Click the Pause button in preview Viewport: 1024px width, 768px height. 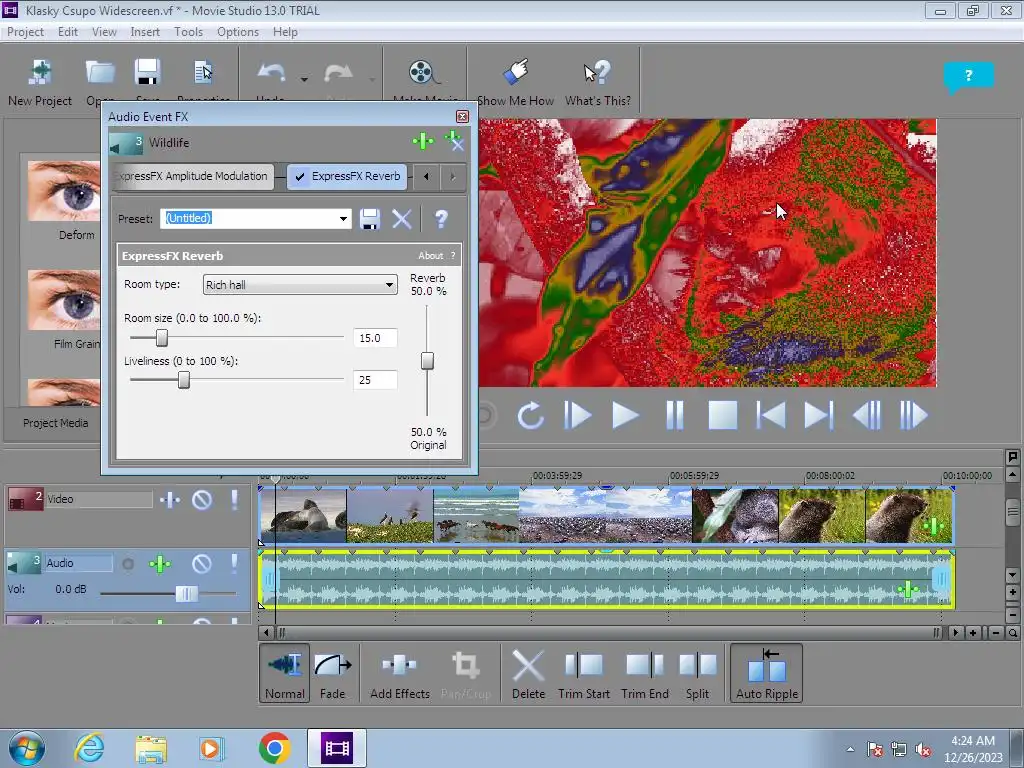[x=675, y=415]
